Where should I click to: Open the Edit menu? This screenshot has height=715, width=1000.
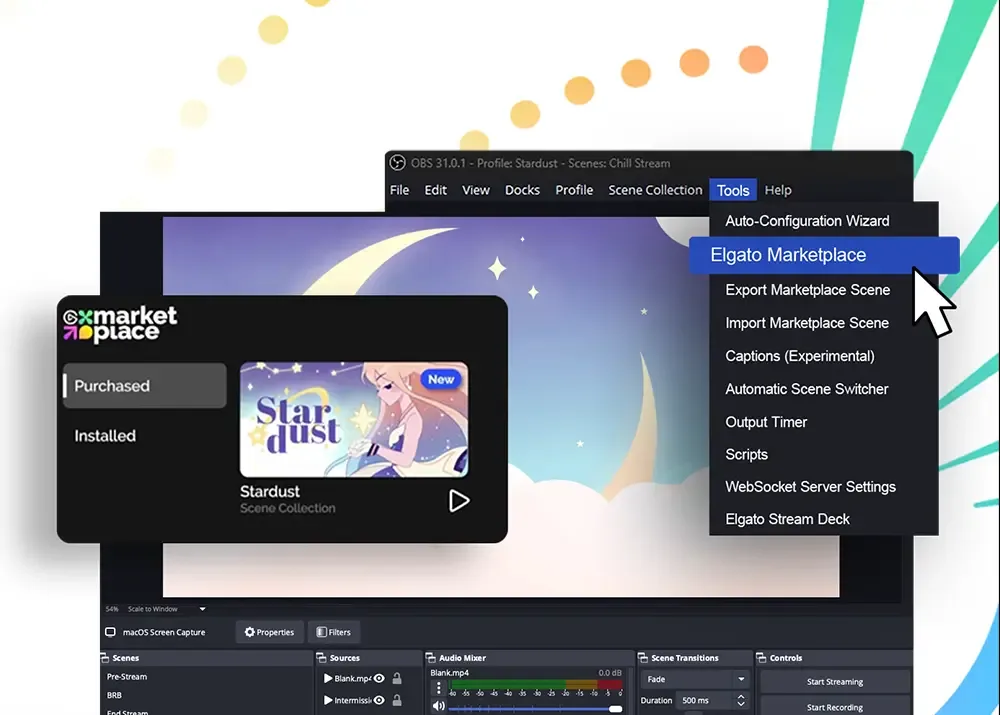coord(436,190)
